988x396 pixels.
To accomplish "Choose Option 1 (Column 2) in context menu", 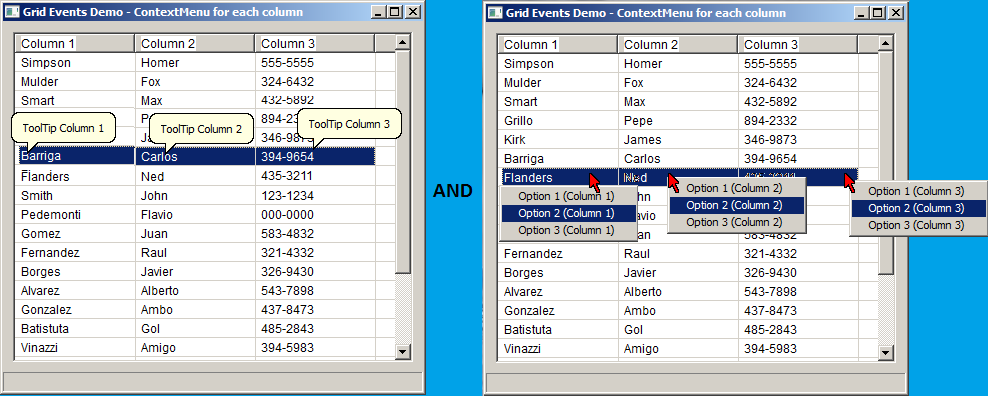I will [736, 188].
